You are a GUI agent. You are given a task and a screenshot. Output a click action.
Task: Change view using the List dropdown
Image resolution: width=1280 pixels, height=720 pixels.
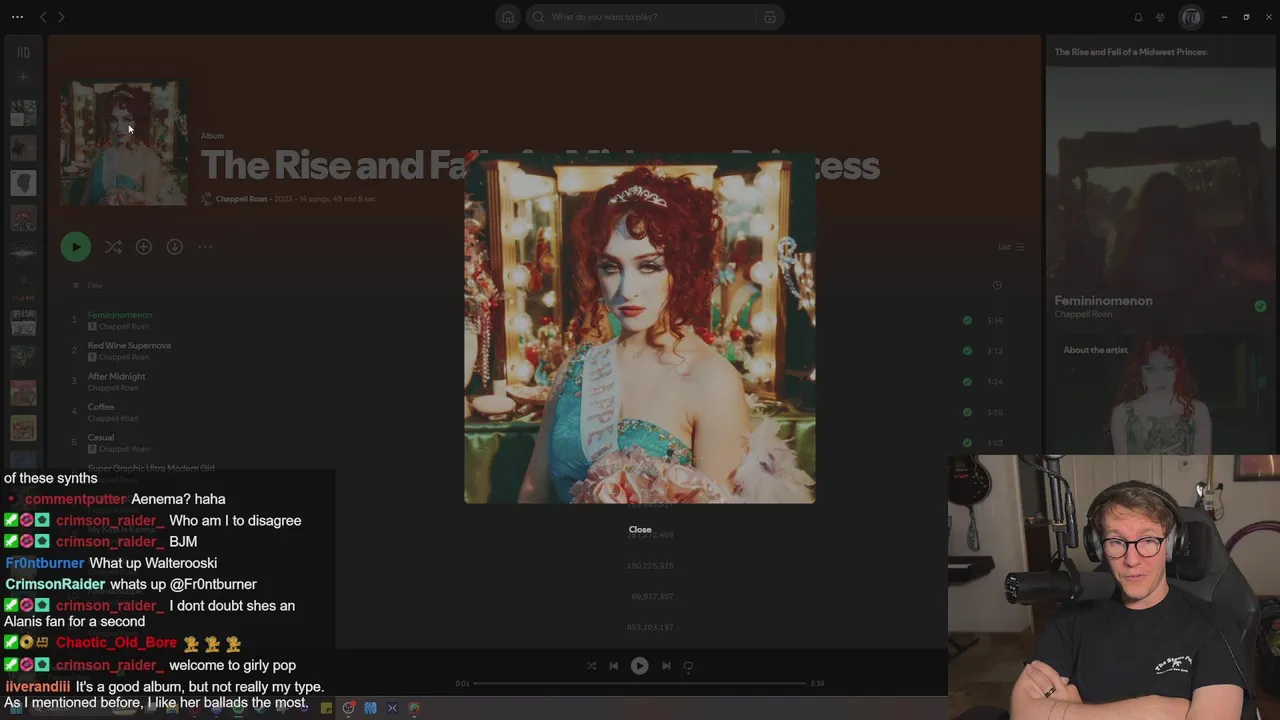(x=1011, y=247)
